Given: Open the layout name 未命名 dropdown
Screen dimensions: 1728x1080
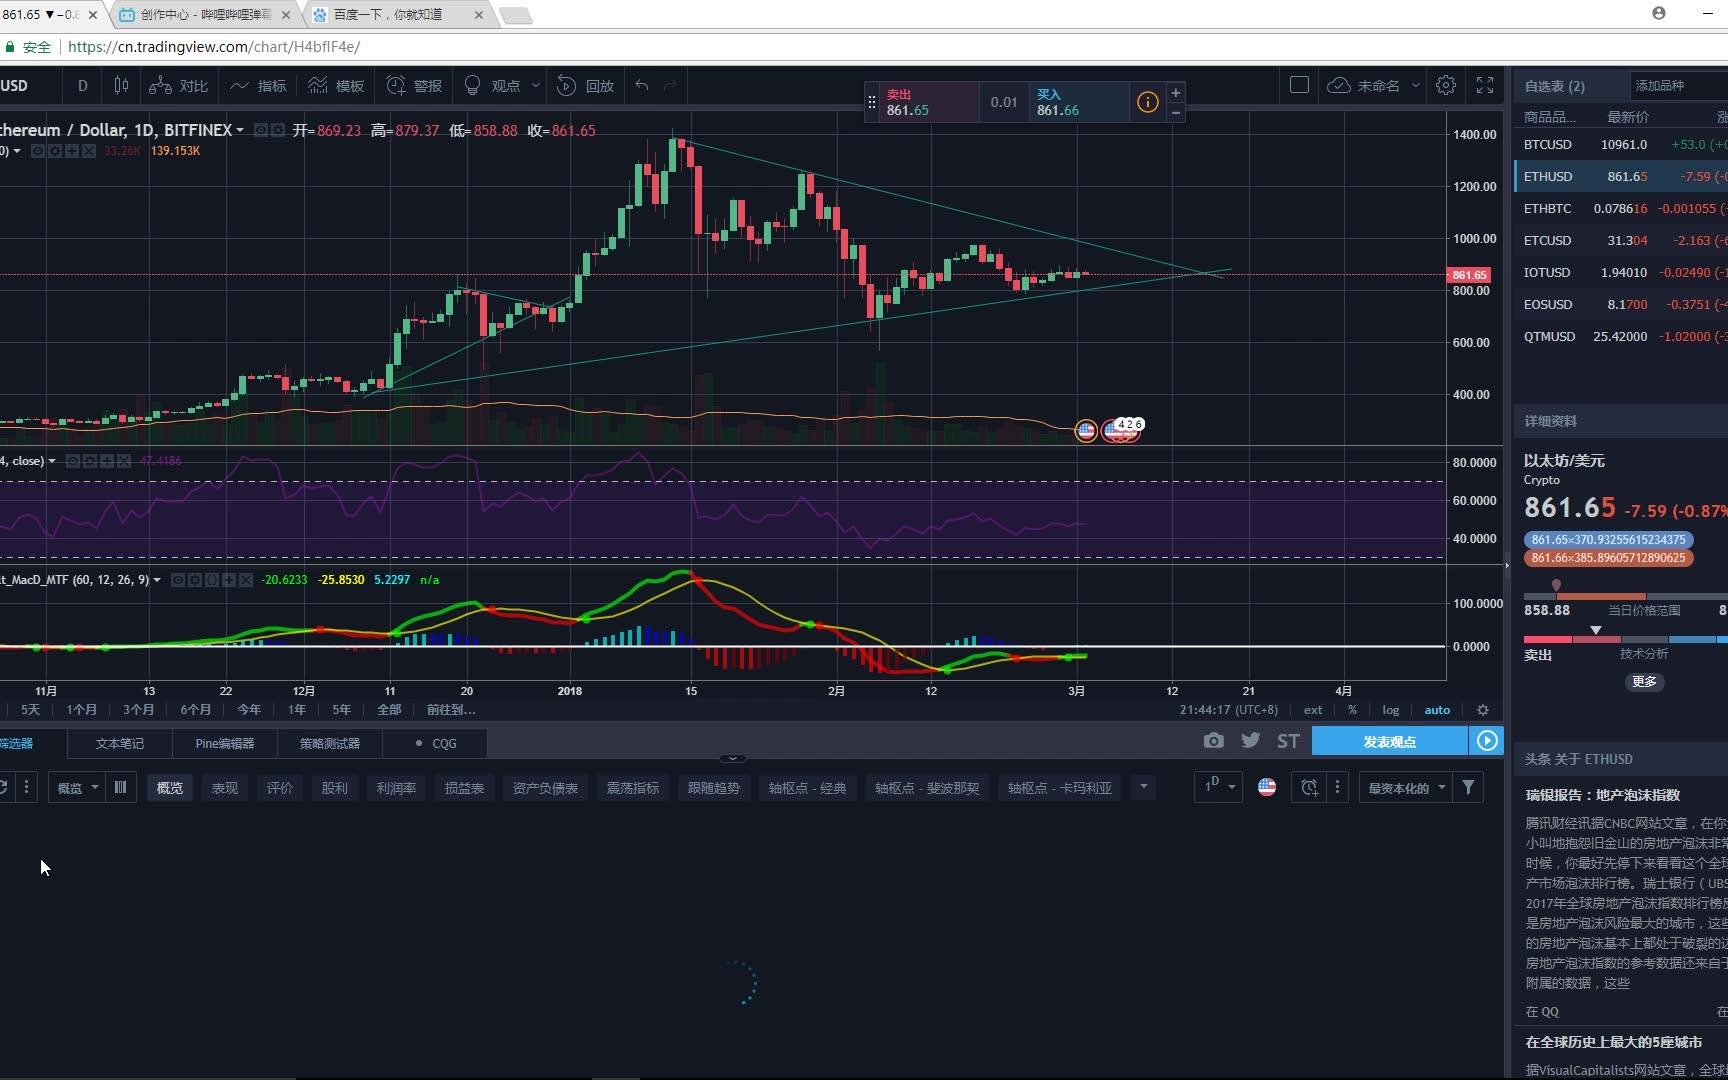Looking at the screenshot, I should click(1376, 86).
